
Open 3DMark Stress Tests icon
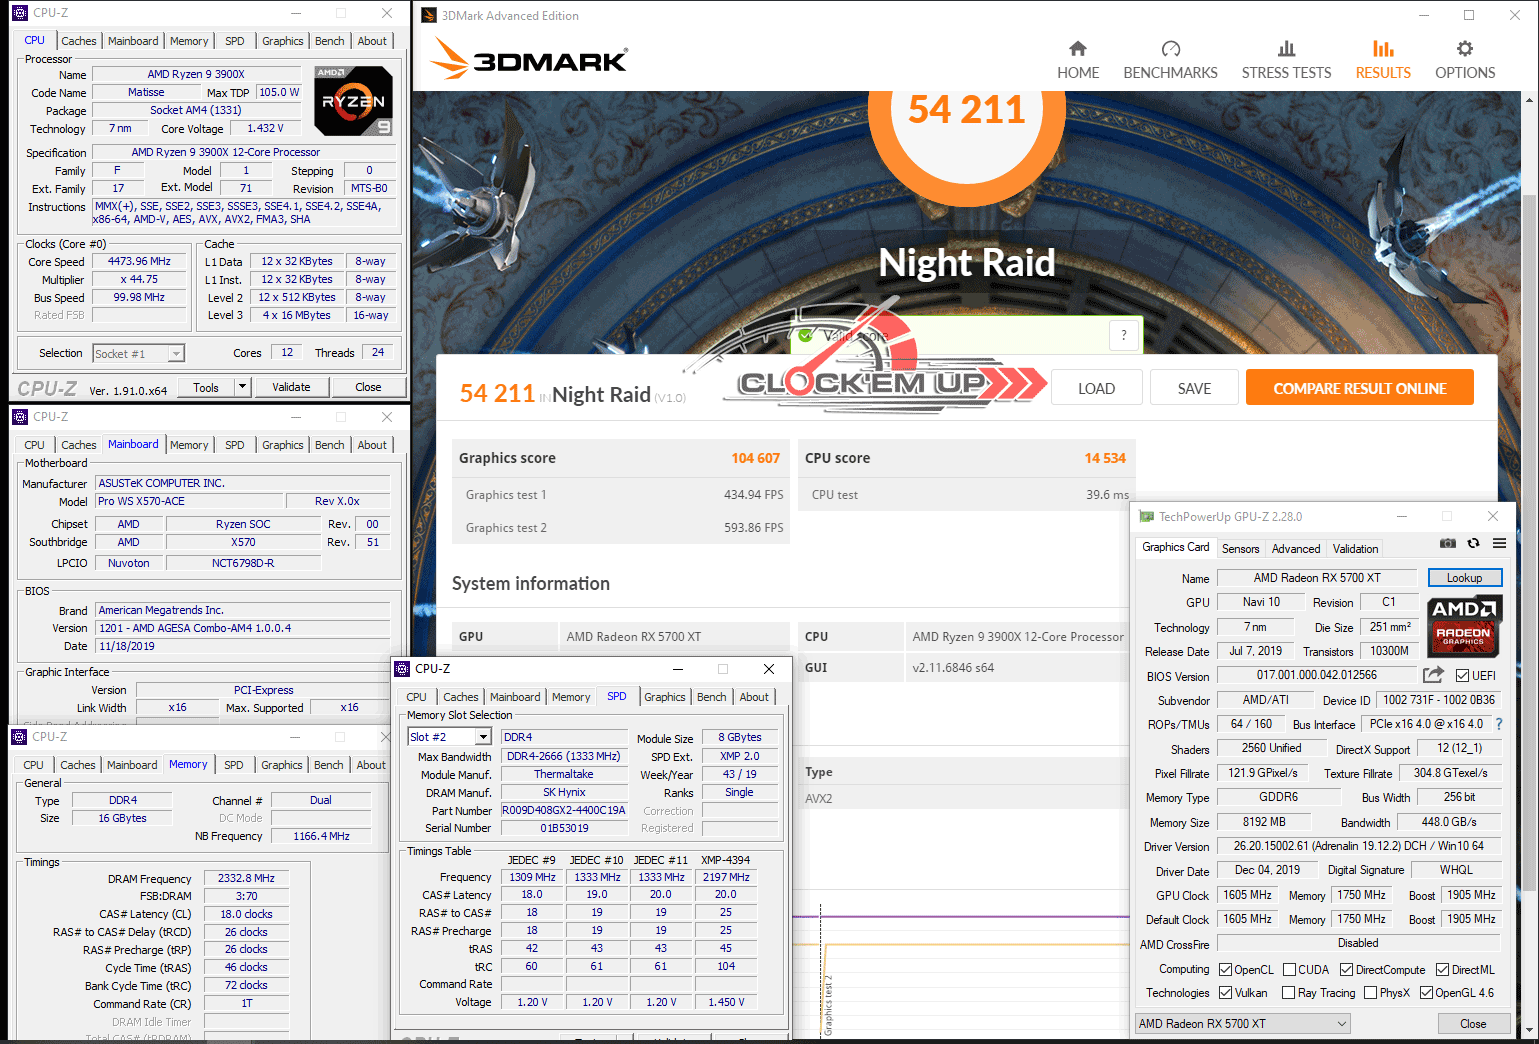[x=1286, y=49]
